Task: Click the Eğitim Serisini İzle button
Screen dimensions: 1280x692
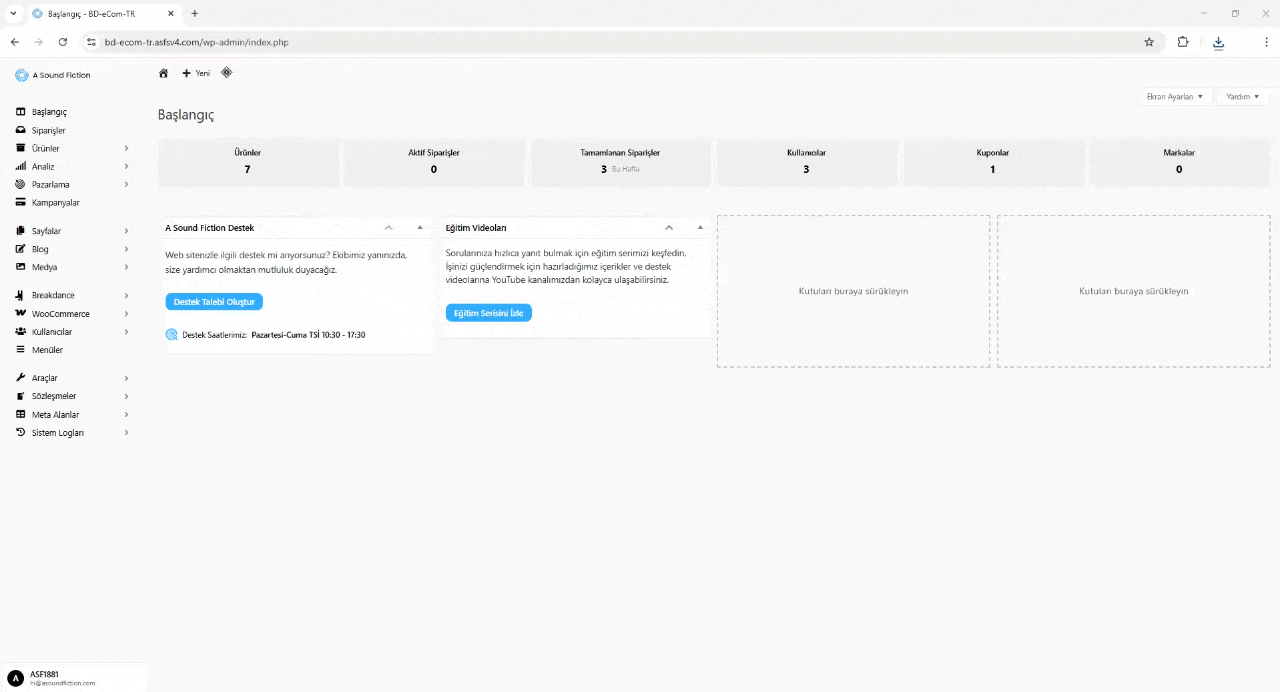Action: point(488,312)
